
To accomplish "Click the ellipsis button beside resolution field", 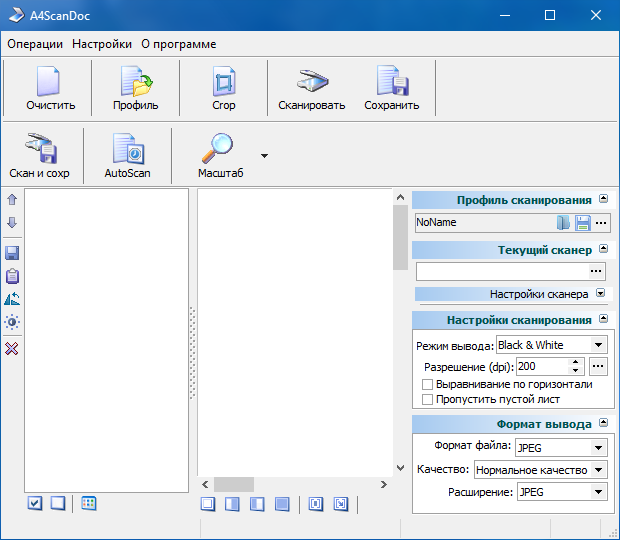I will 599,367.
